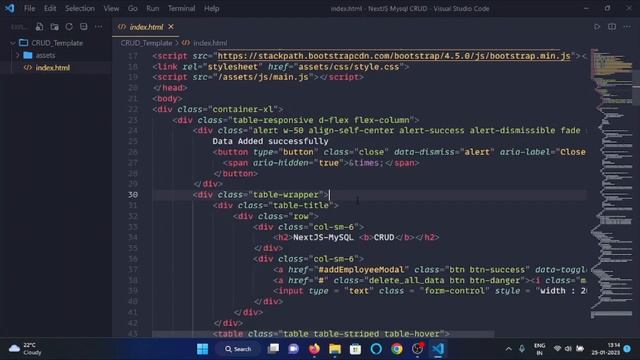Viewport: 640px width, 360px height.
Task: Open the Selection menu
Action: pos(80,8)
